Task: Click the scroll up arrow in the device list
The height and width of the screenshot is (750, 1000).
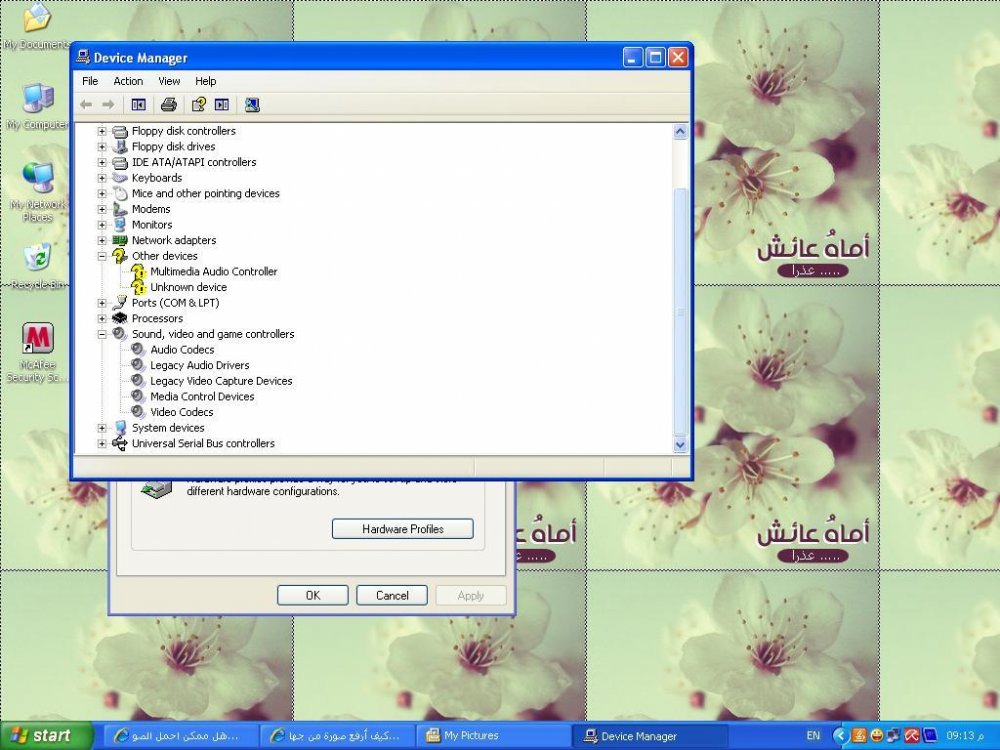Action: pyautogui.click(x=680, y=132)
